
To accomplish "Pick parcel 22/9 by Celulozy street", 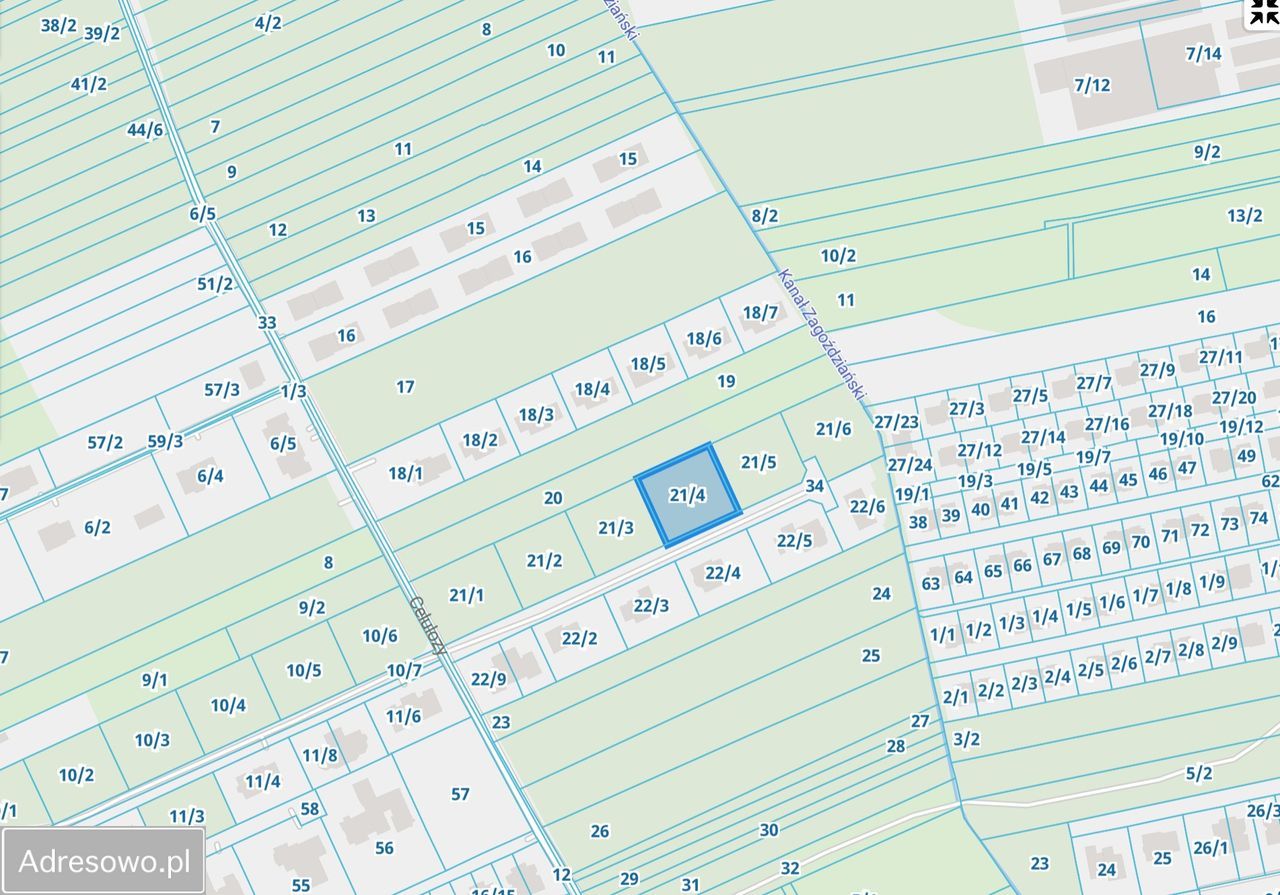I will 488,679.
